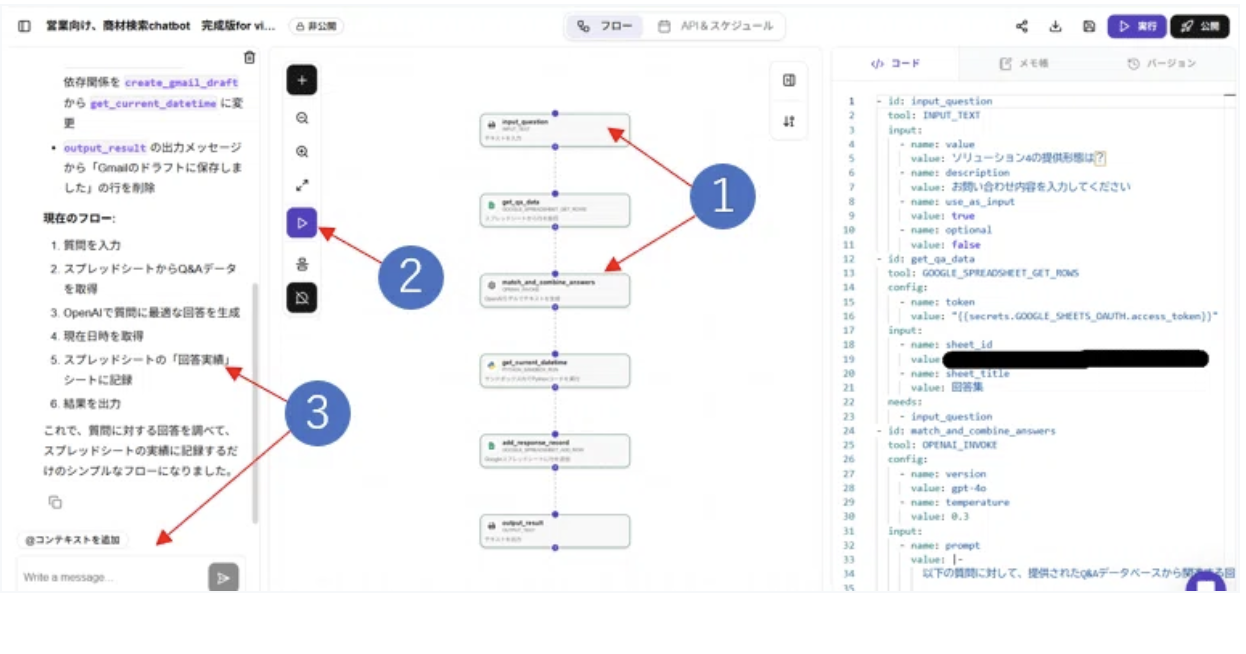Collapse the 'id: match_and_combine_answers' code block

coord(878,431)
